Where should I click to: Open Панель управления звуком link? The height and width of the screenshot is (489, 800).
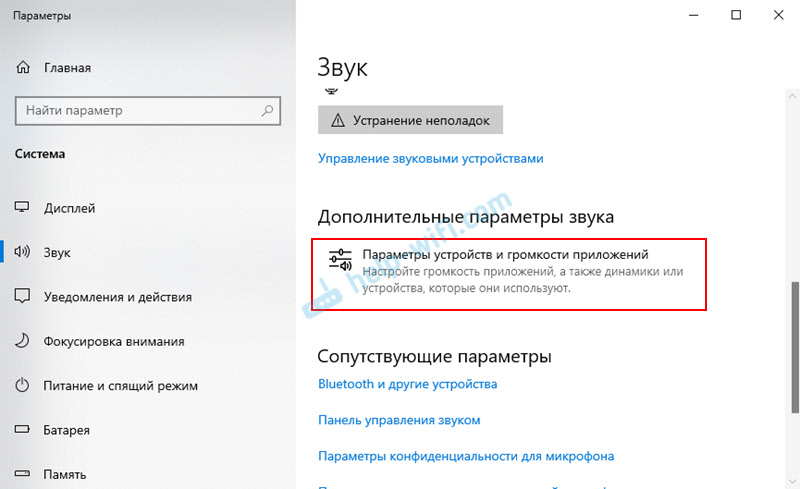point(399,420)
